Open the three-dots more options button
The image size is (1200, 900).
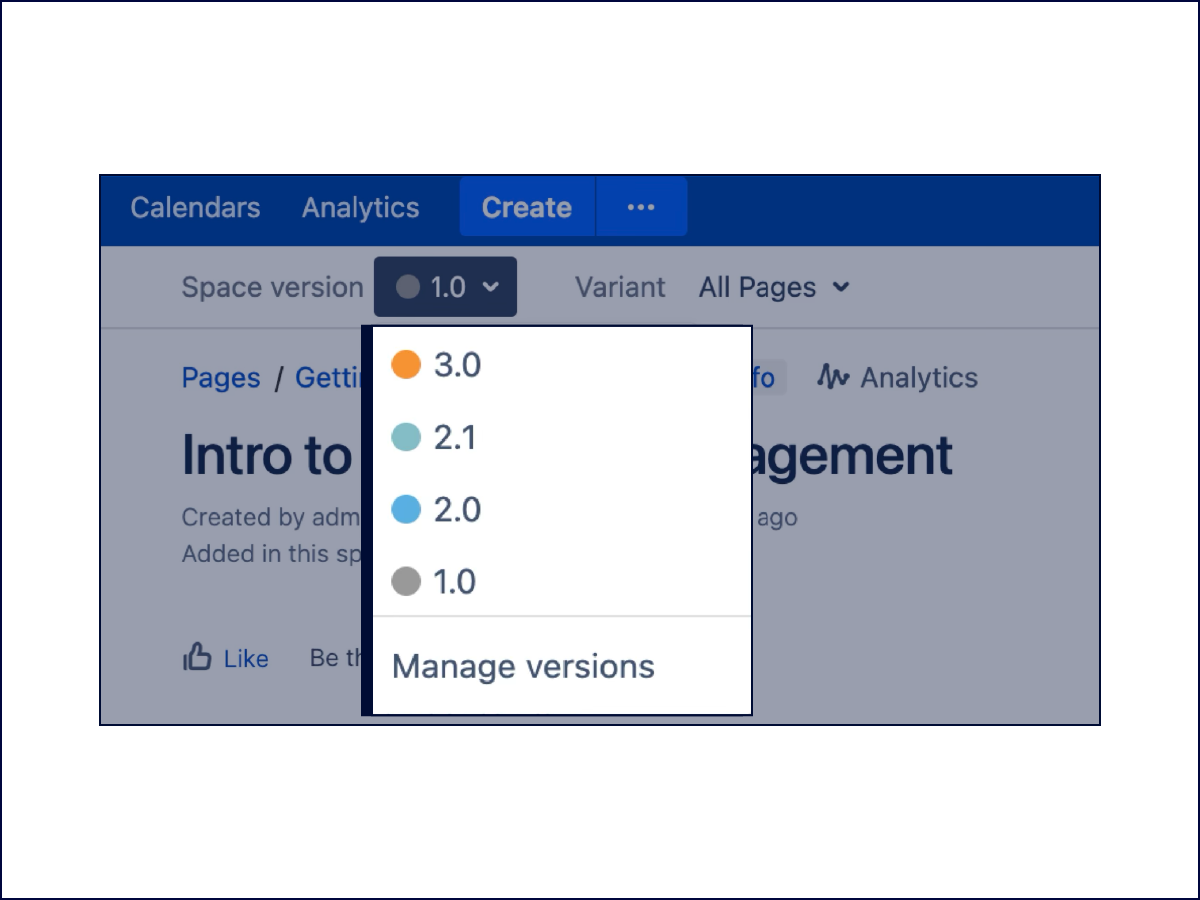pos(641,207)
